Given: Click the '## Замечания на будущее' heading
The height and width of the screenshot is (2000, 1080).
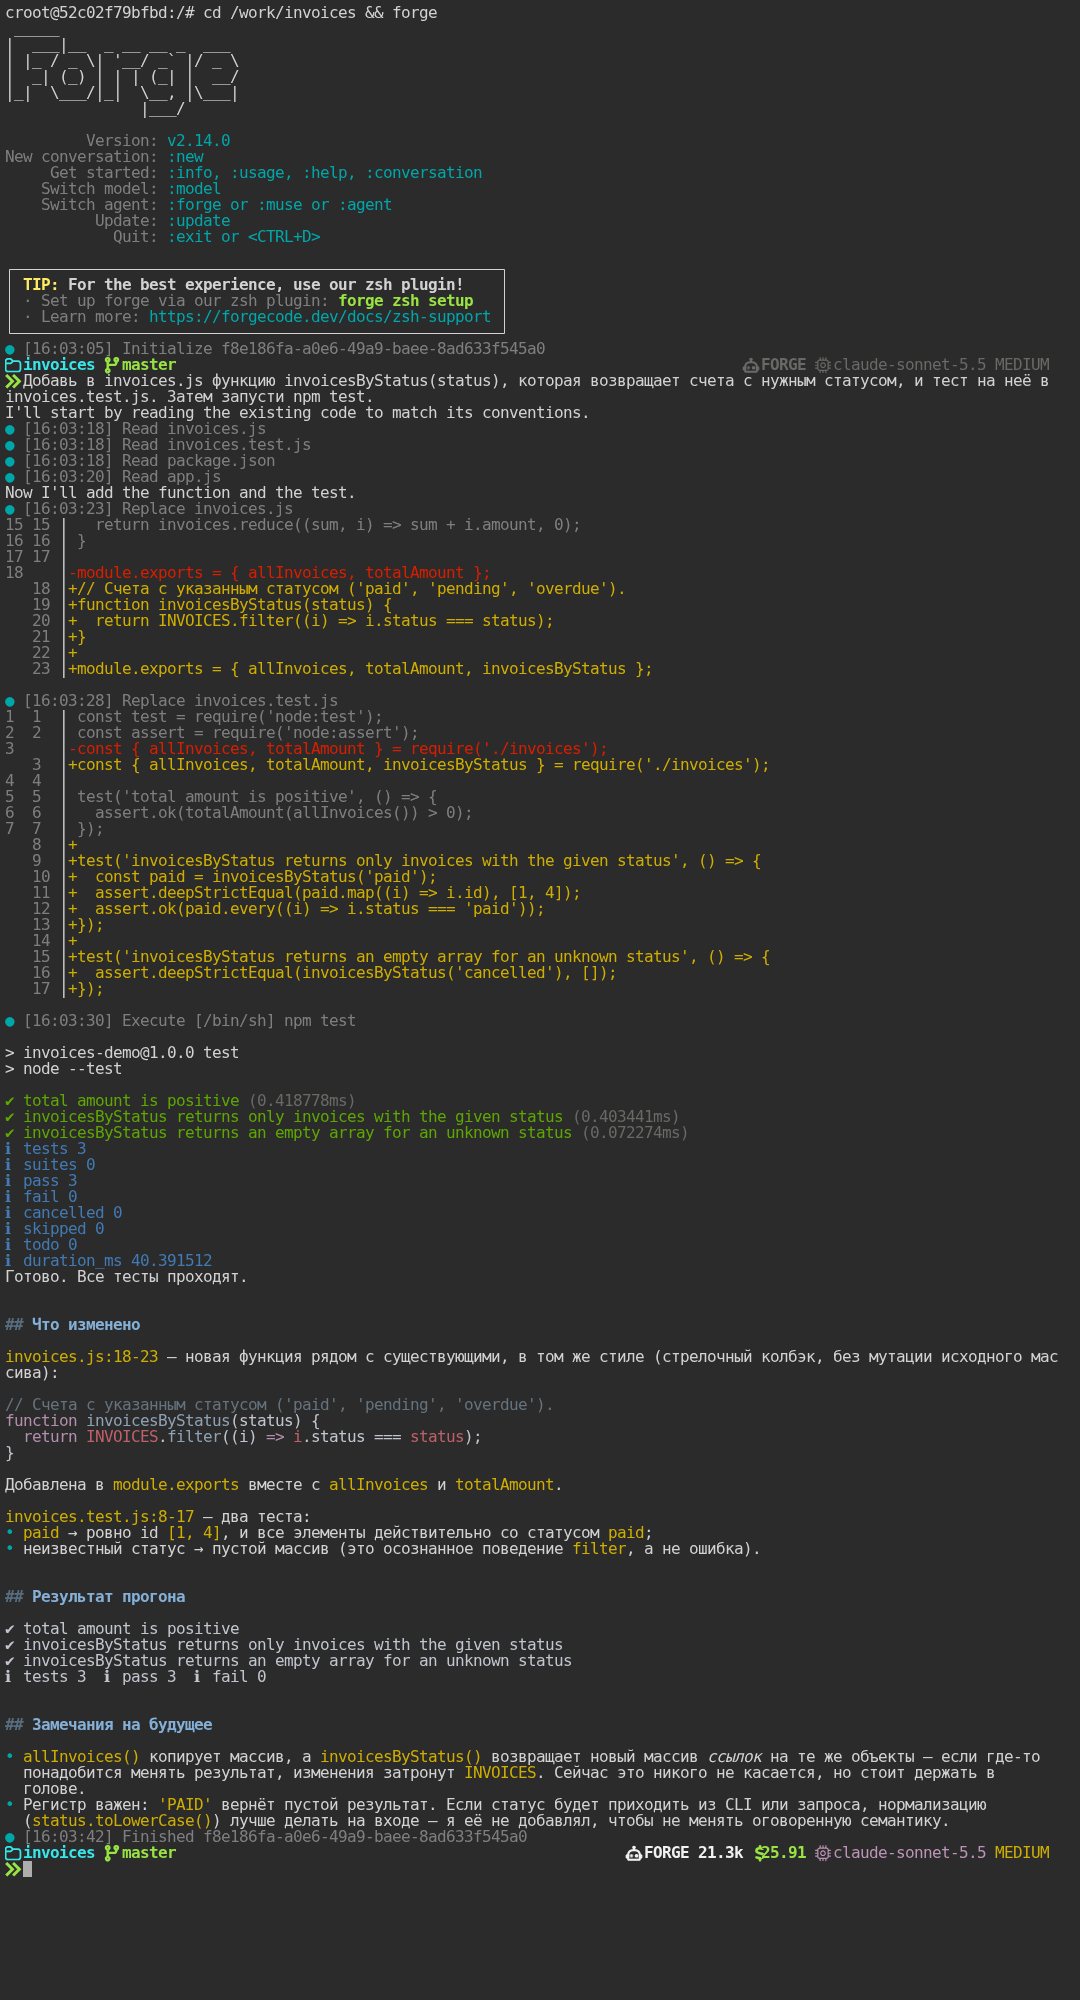Looking at the screenshot, I should coord(109,1725).
